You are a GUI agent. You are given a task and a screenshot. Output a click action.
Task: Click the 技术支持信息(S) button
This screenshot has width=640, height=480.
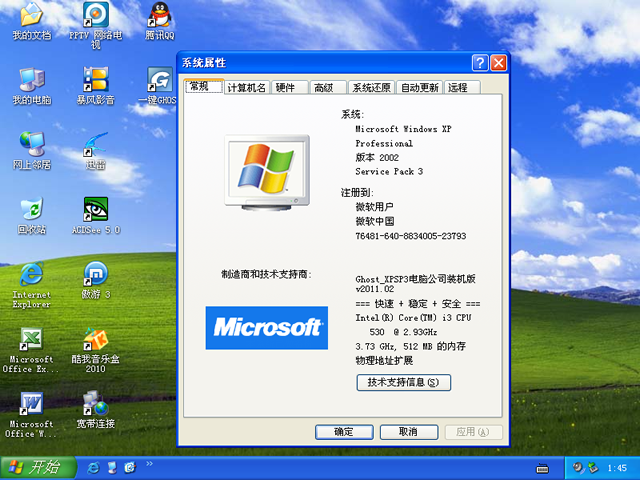tap(404, 382)
